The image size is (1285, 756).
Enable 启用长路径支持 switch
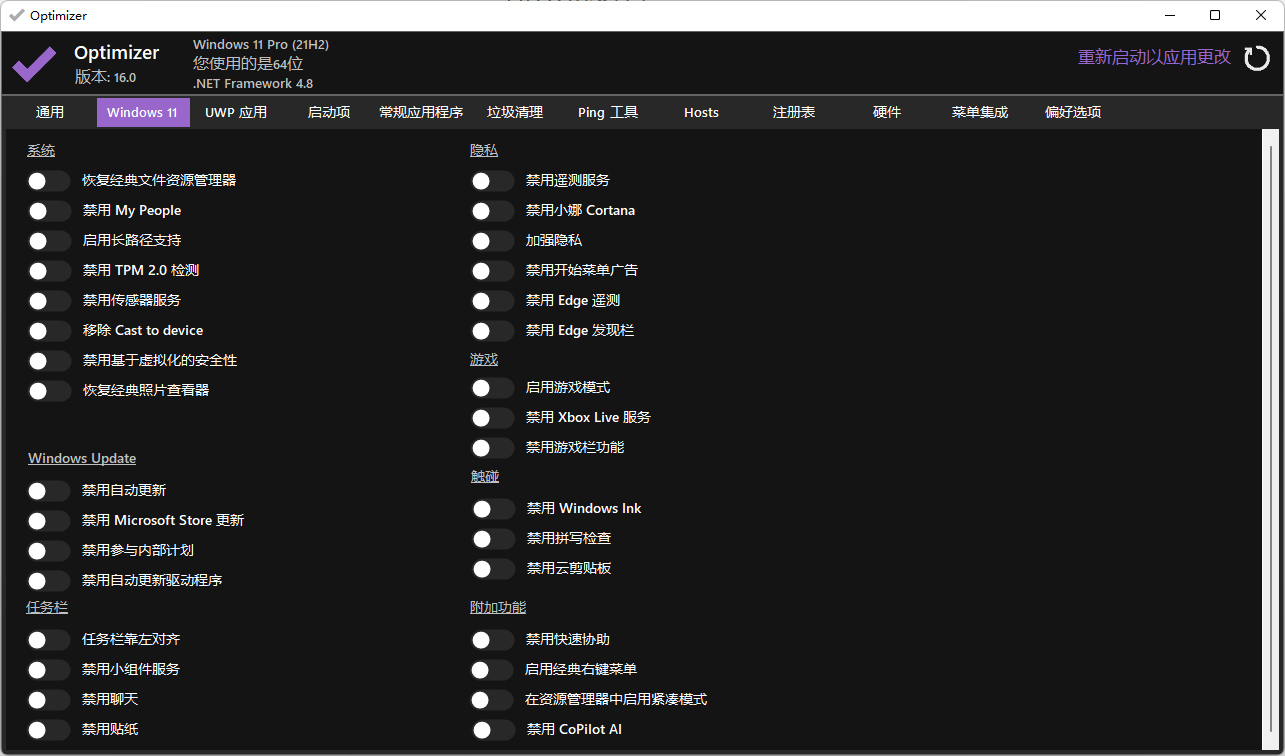[49, 241]
